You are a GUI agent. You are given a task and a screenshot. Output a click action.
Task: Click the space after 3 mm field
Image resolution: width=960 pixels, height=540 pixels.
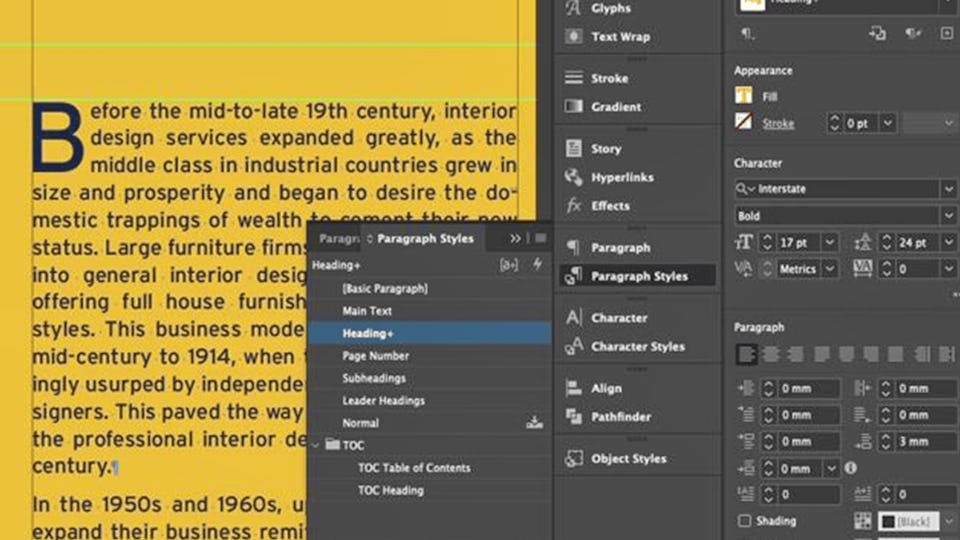pyautogui.click(x=924, y=441)
